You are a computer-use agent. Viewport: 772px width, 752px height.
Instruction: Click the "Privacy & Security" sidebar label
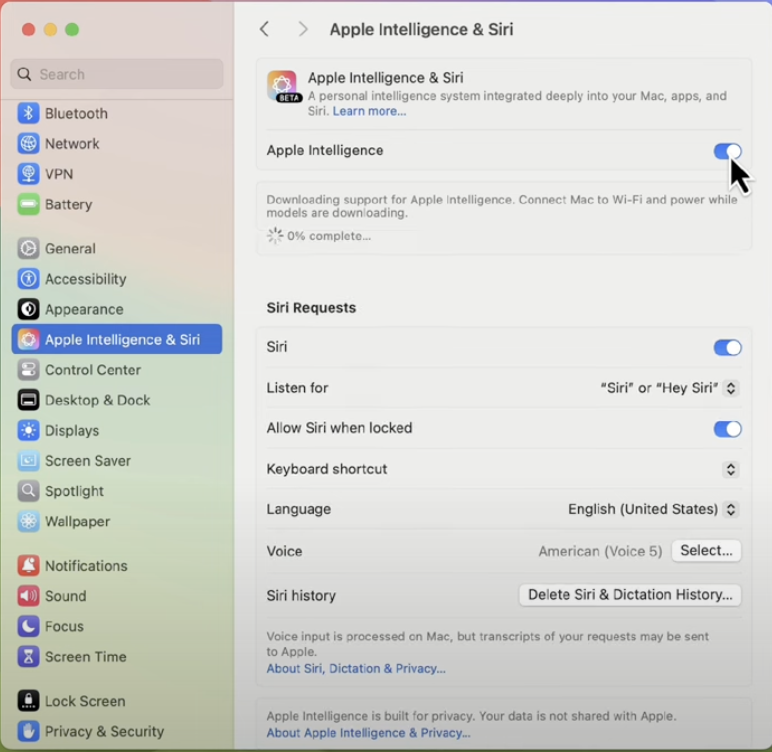pos(104,732)
